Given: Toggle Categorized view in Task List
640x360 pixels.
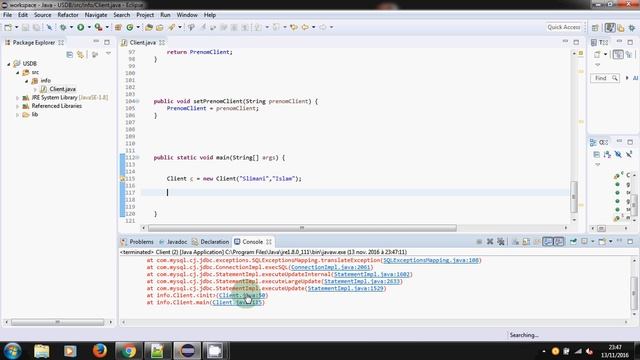Looking at the screenshot, I should [x=618, y=54].
